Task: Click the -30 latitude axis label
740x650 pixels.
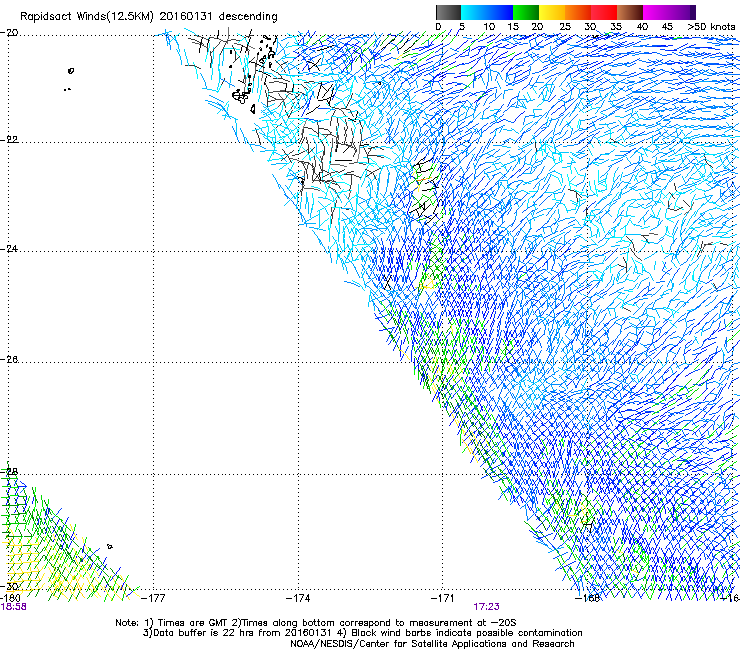Action: (x=9, y=586)
